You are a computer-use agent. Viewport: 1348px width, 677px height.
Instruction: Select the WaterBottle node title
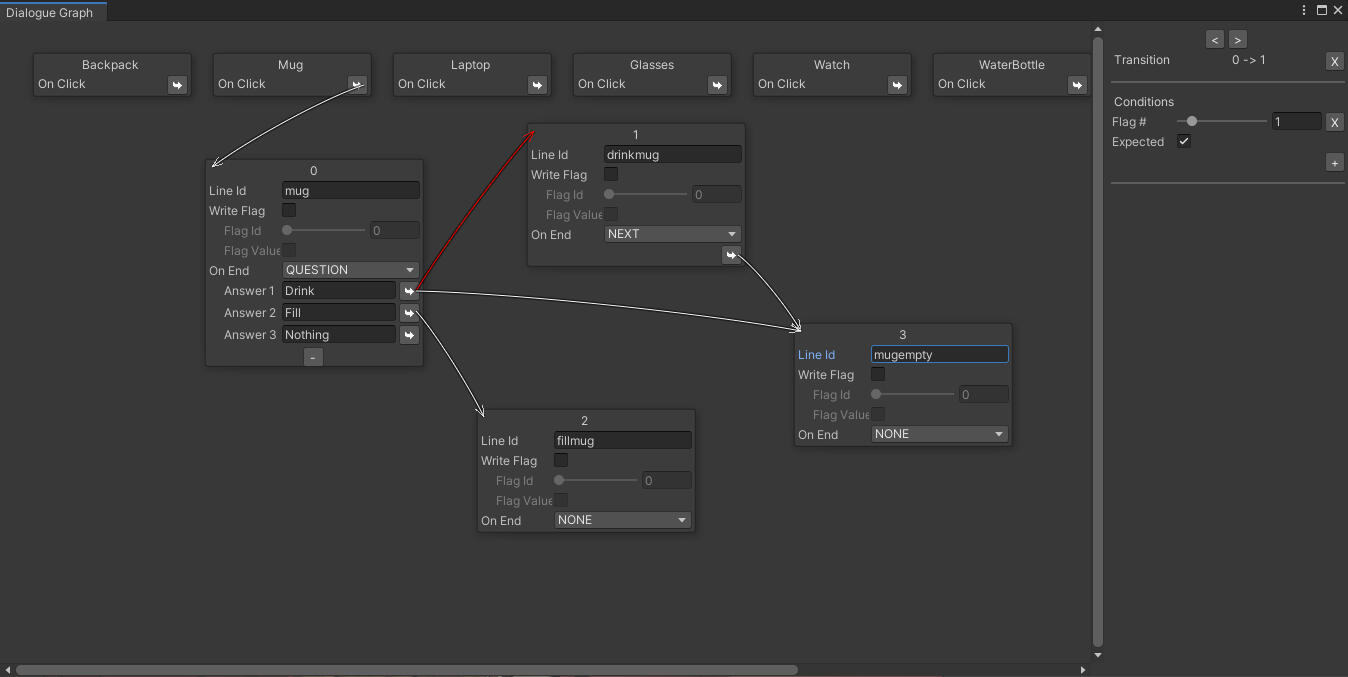(1012, 65)
